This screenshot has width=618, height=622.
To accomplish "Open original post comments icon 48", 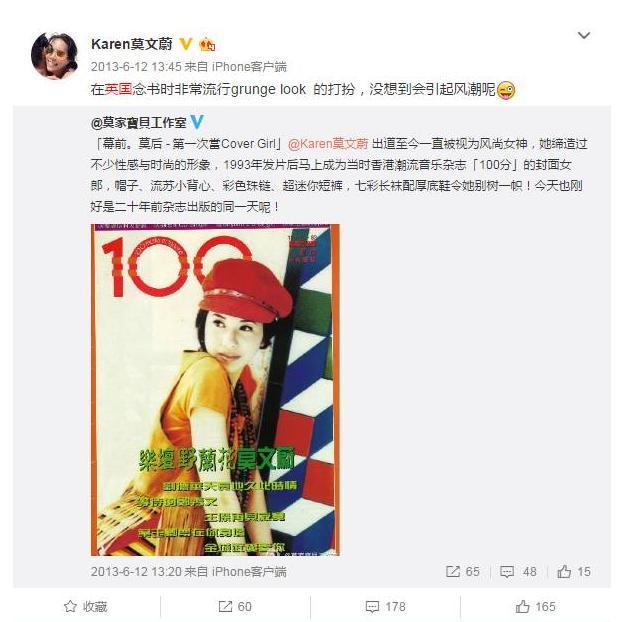I will click(518, 572).
